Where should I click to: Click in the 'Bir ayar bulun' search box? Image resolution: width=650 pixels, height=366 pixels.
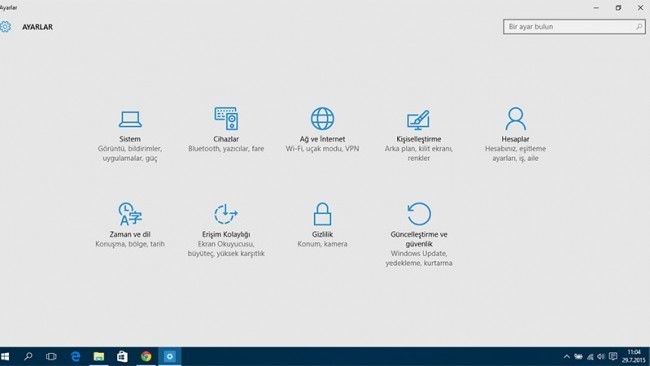574,27
